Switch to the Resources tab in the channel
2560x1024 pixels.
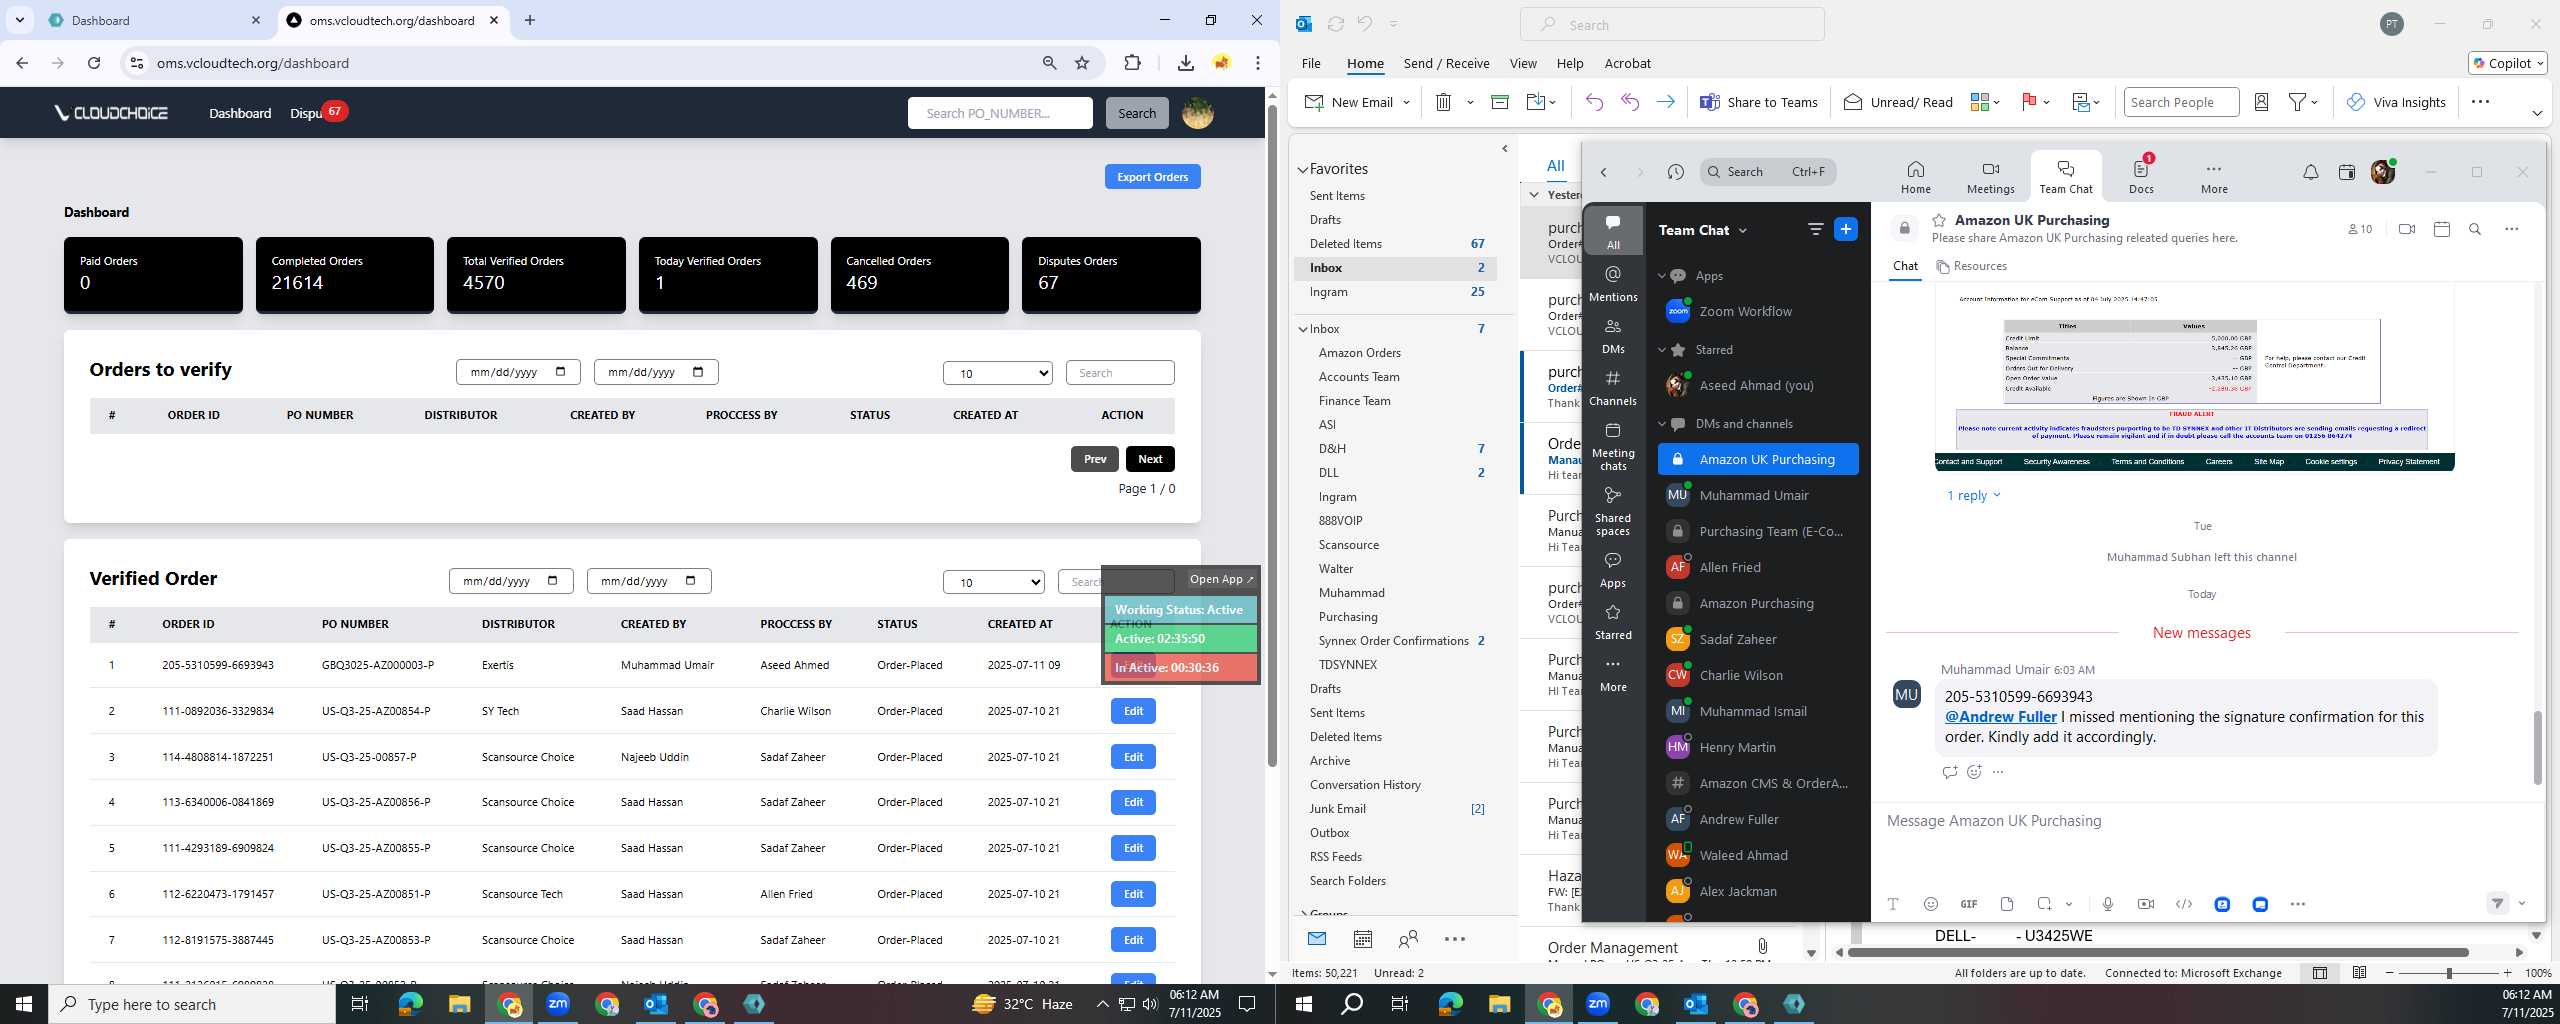coord(1971,266)
